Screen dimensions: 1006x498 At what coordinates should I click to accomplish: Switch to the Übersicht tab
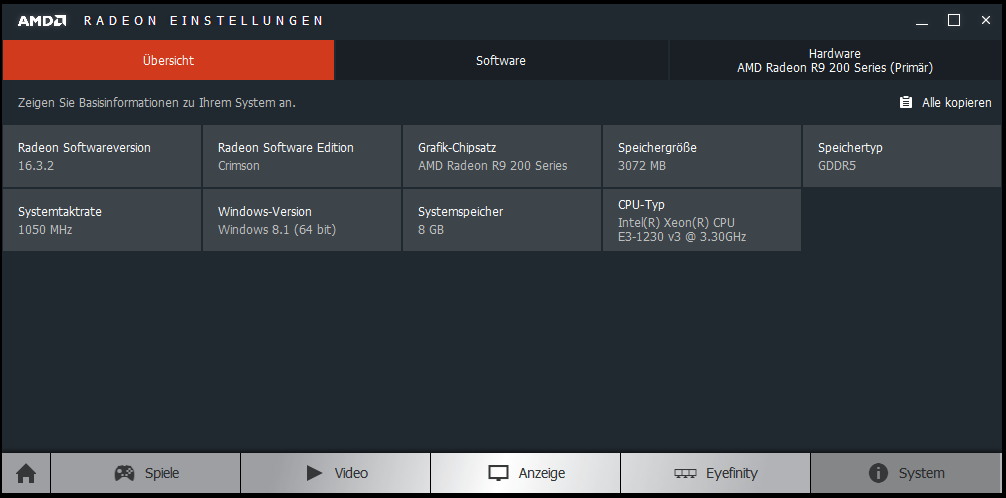pos(168,60)
